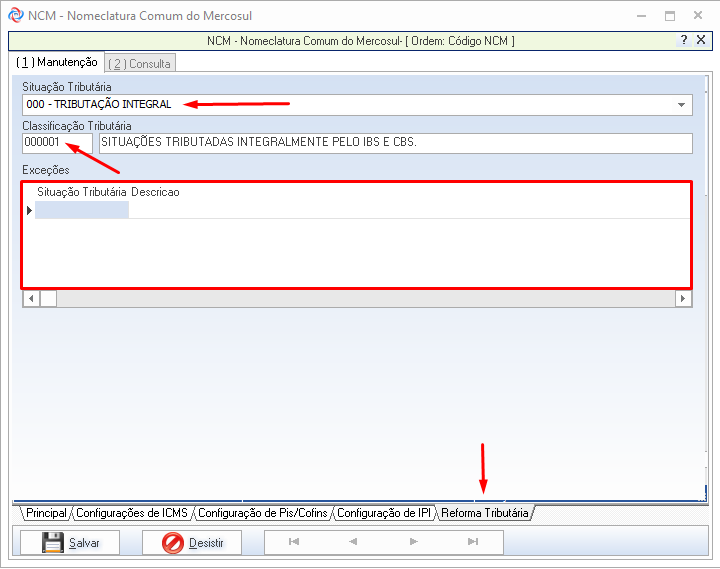Switch to Configuração de Pis/Cofins tab
Image resolution: width=720 pixels, height=569 pixels.
(263, 513)
